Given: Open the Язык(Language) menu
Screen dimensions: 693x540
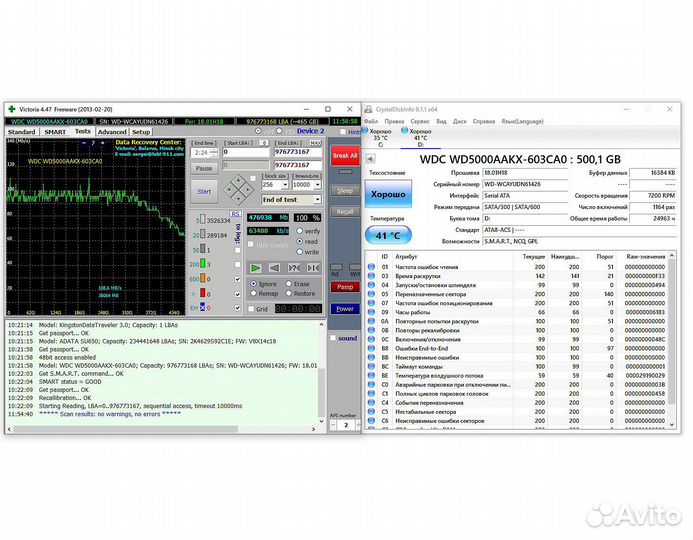Looking at the screenshot, I should 522,121.
